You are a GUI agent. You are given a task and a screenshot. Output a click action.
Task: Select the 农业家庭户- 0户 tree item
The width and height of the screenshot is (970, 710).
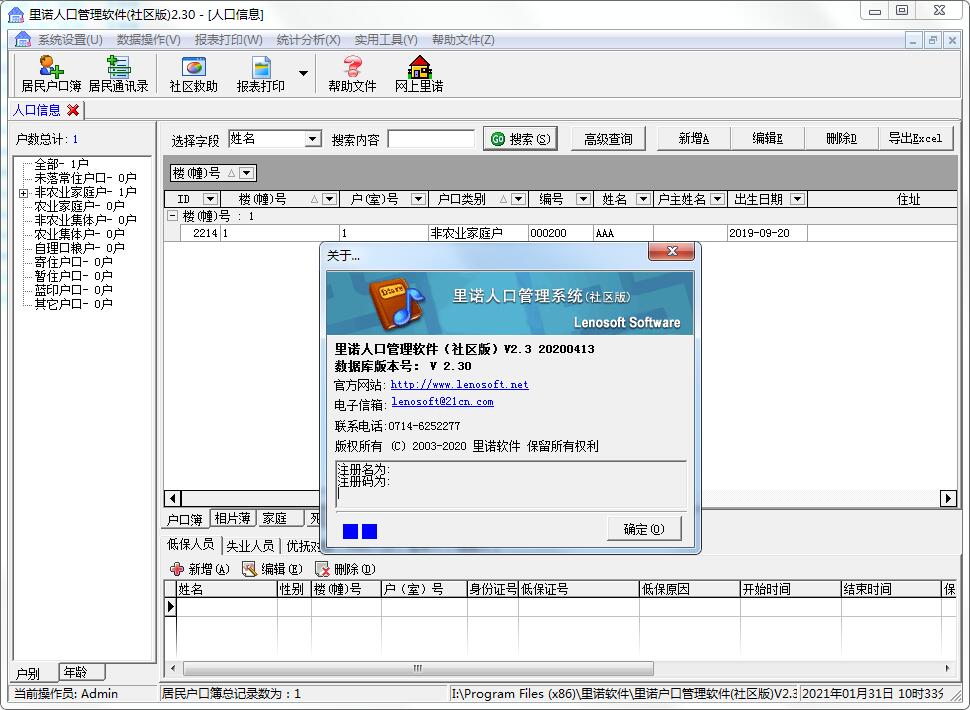tap(79, 206)
